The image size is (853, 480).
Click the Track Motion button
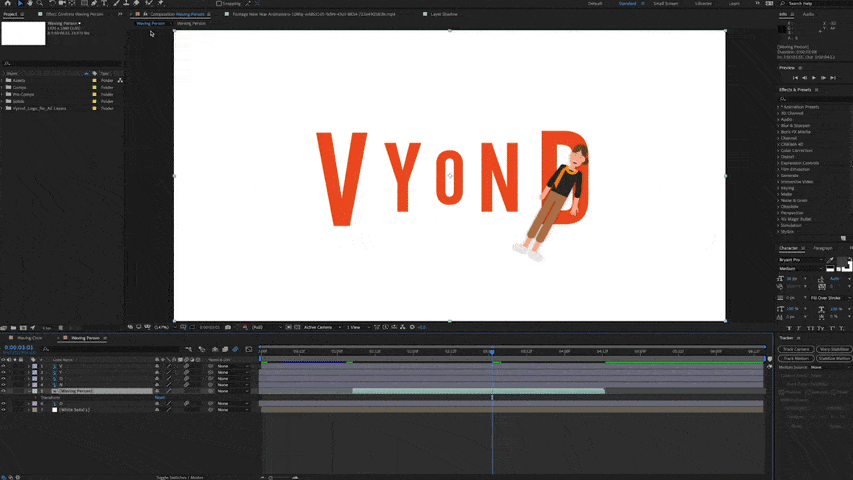796,359
